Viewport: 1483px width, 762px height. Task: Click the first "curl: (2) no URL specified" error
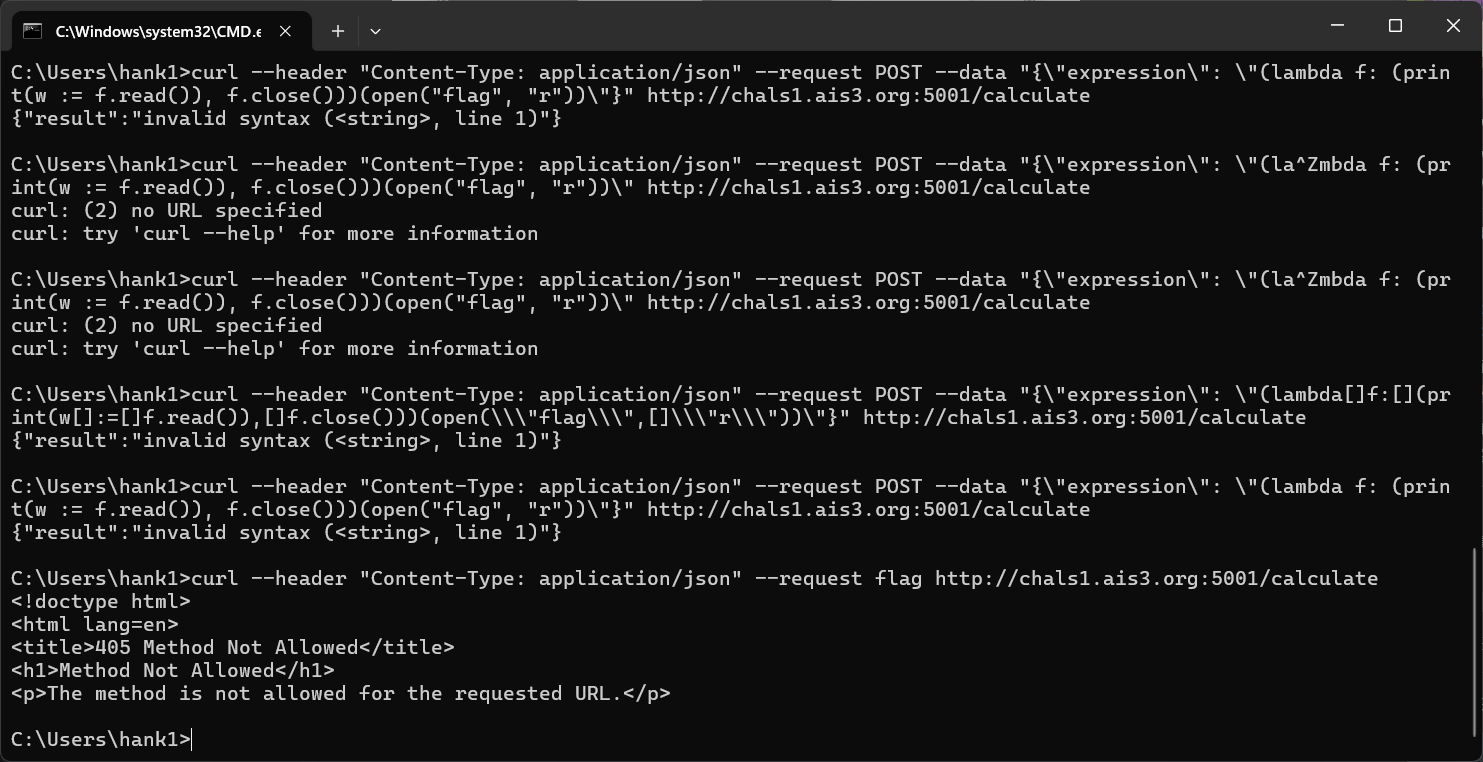click(x=166, y=211)
